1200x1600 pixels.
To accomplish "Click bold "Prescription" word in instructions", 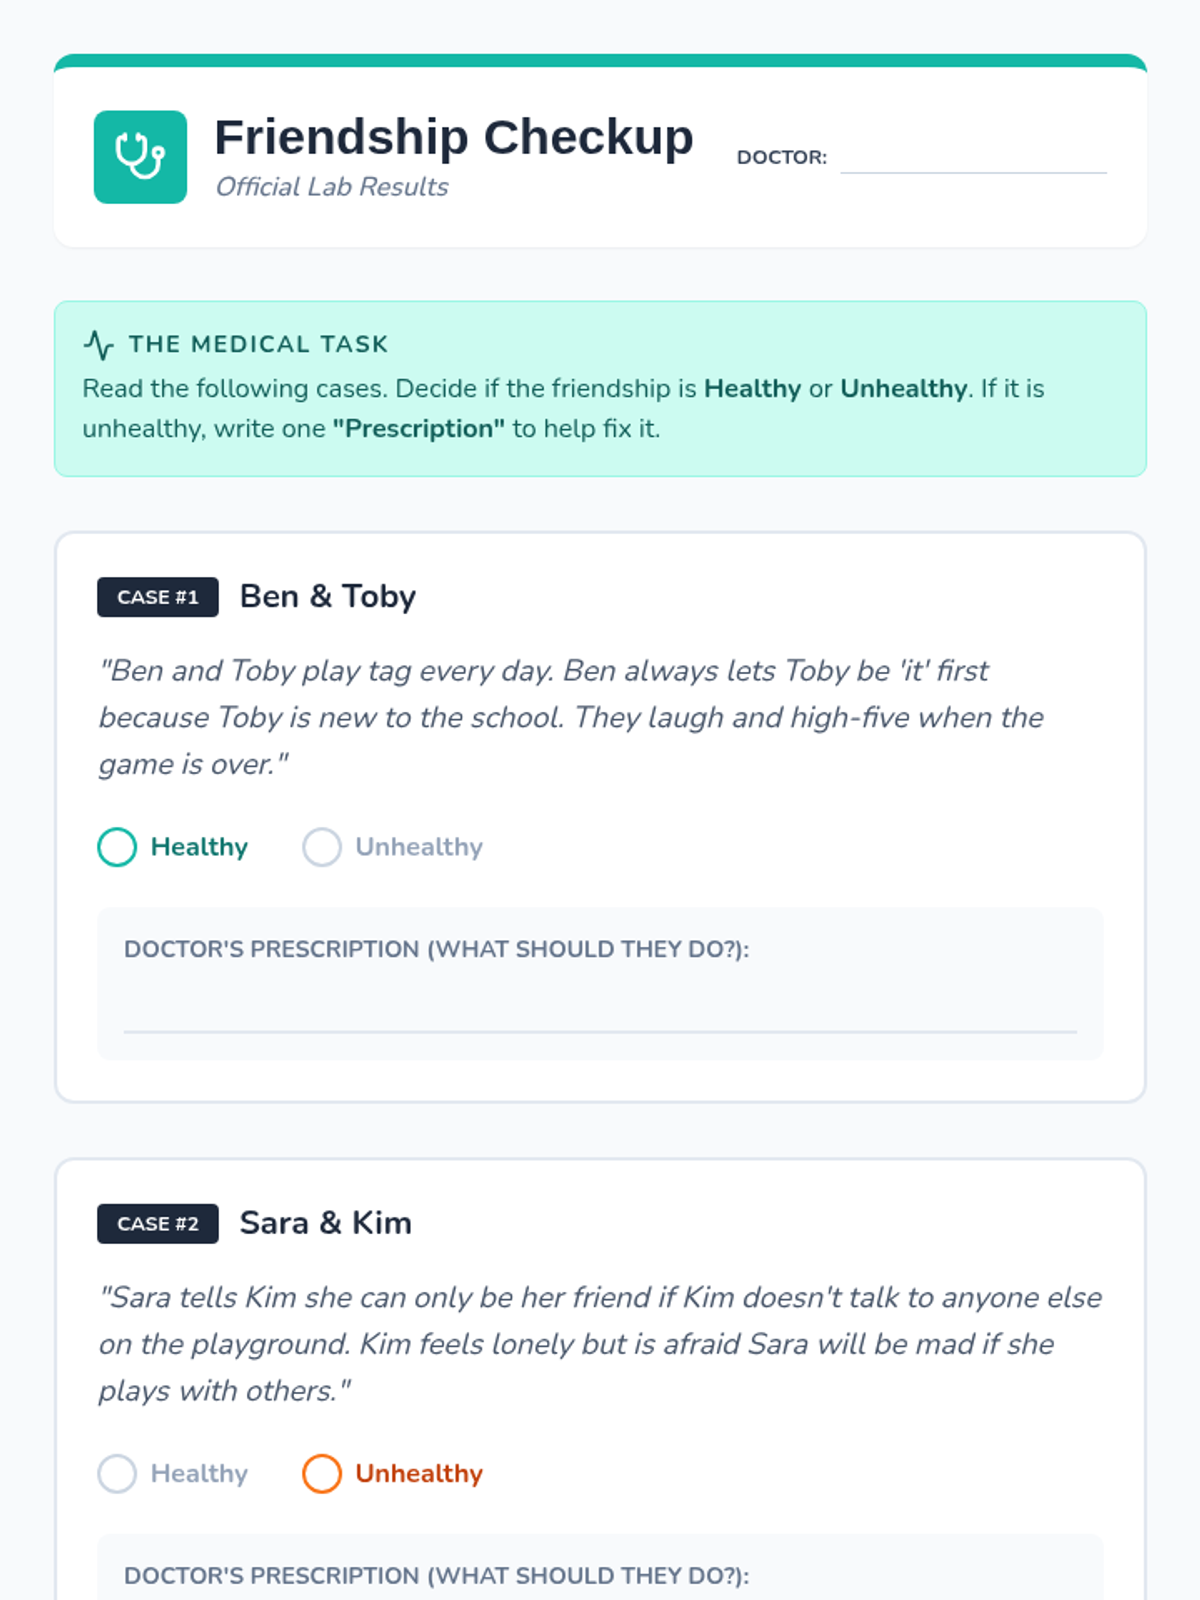I will tap(419, 429).
